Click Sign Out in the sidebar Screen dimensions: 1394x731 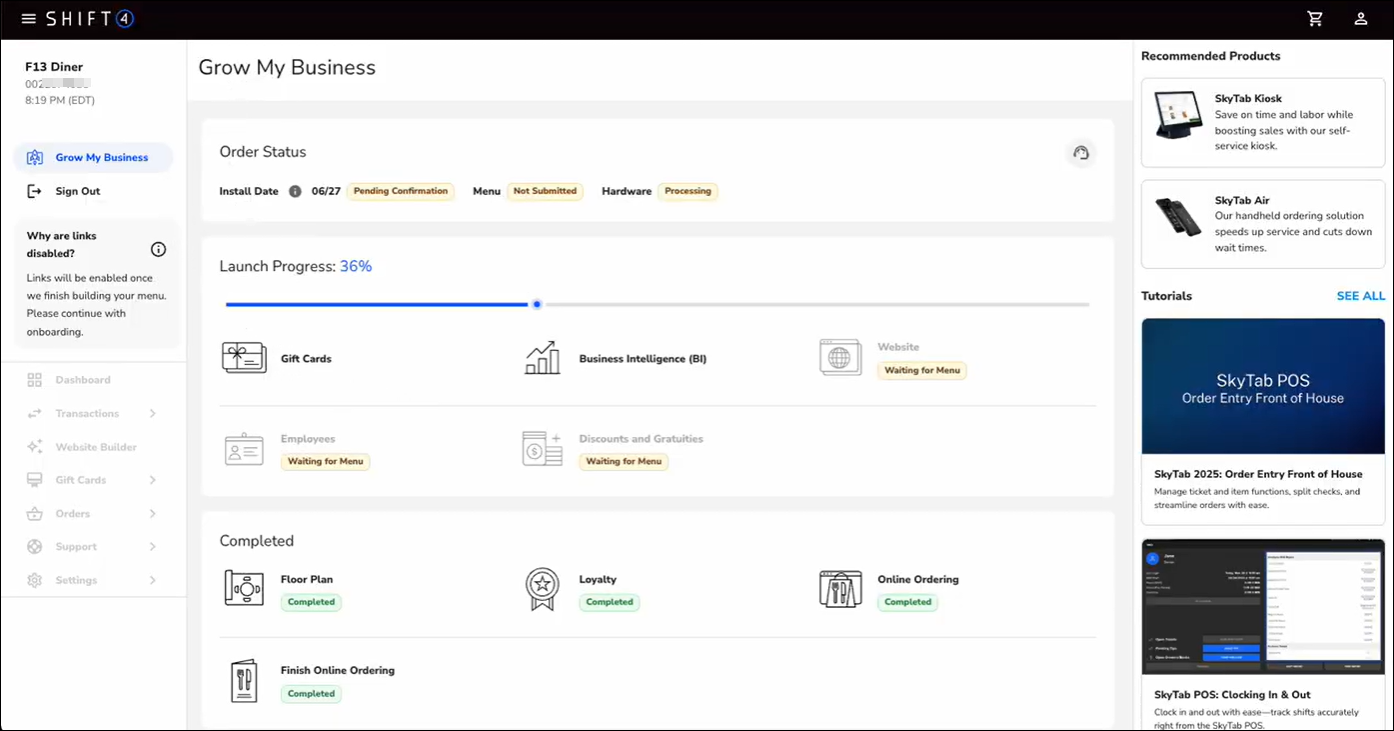[78, 191]
